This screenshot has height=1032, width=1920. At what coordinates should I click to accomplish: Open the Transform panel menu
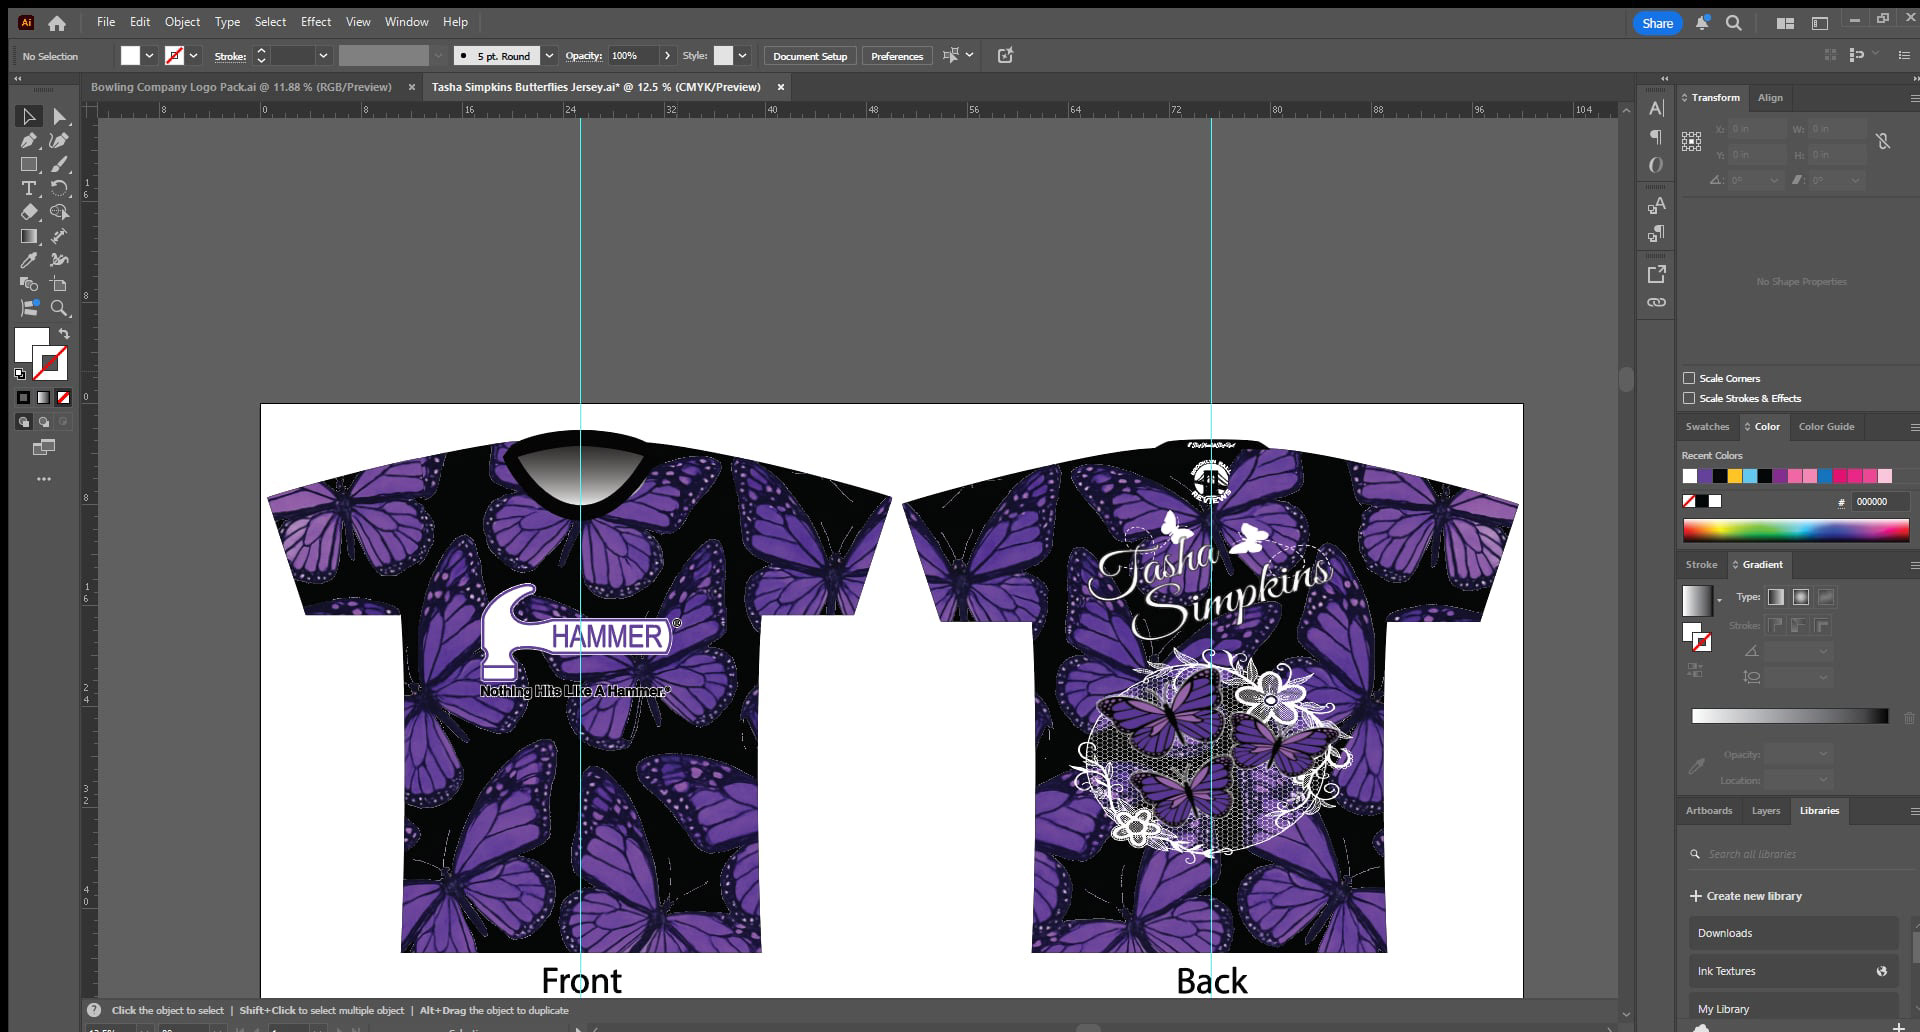pyautogui.click(x=1914, y=98)
